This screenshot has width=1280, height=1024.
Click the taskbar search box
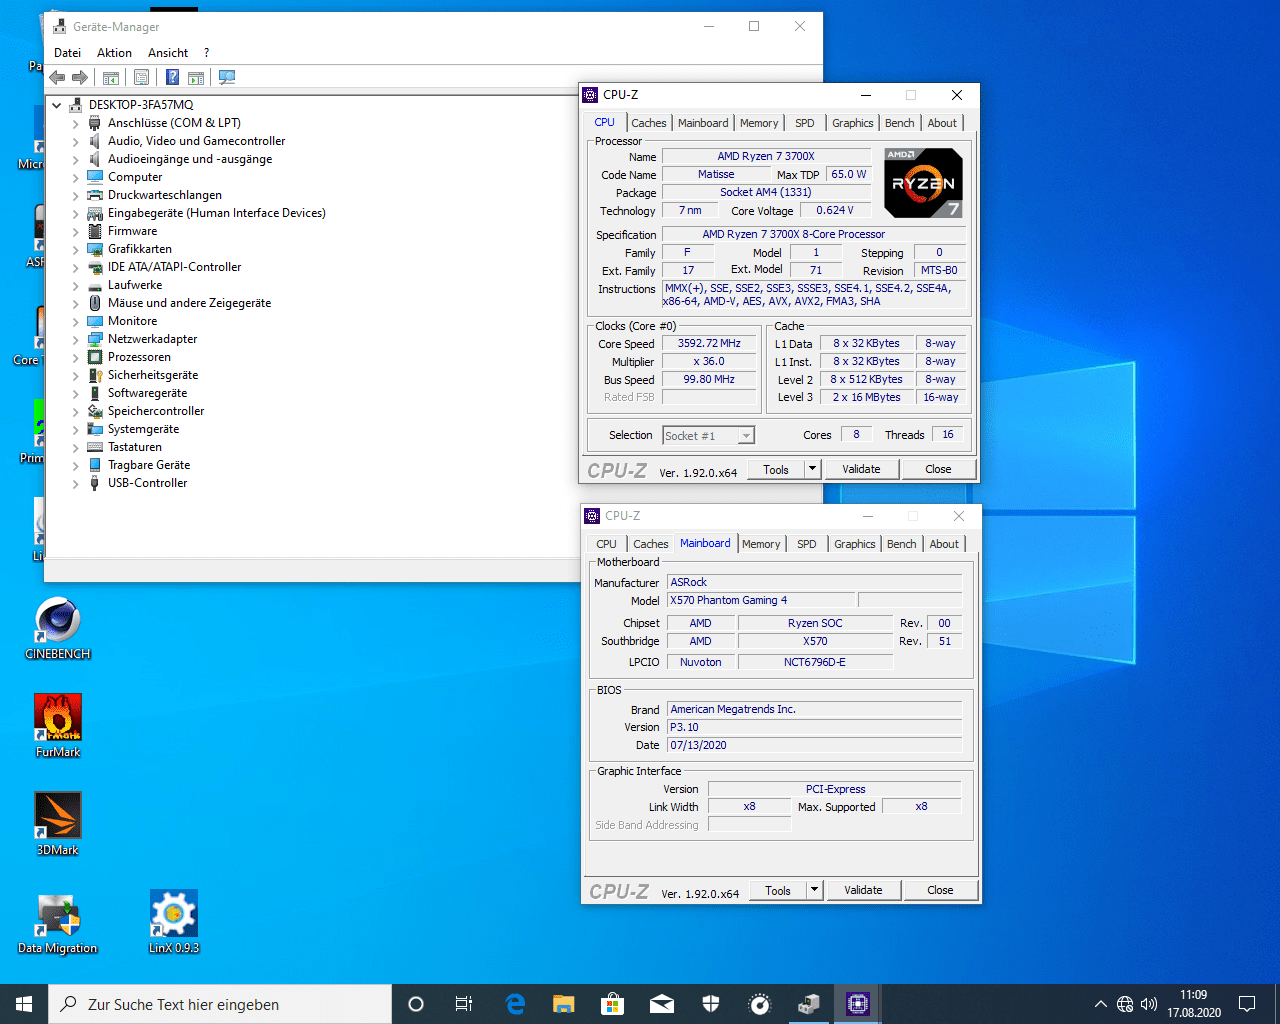220,1004
